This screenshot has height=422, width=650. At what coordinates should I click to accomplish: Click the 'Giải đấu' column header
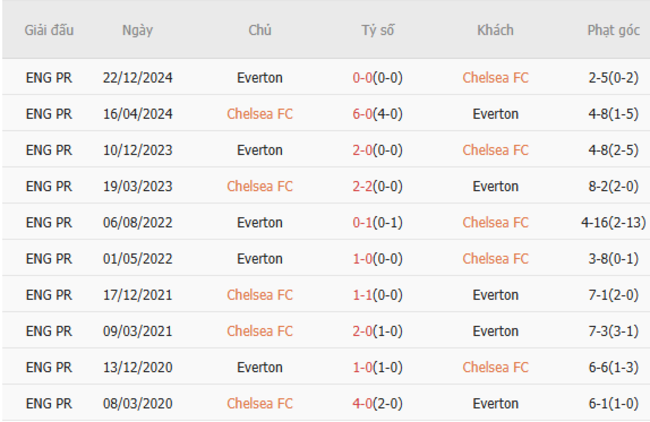49,30
